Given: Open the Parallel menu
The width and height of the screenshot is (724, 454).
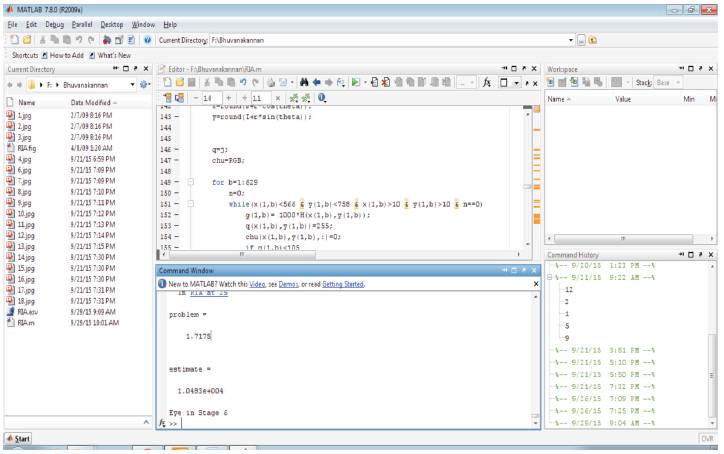Looking at the screenshot, I should coord(82,24).
